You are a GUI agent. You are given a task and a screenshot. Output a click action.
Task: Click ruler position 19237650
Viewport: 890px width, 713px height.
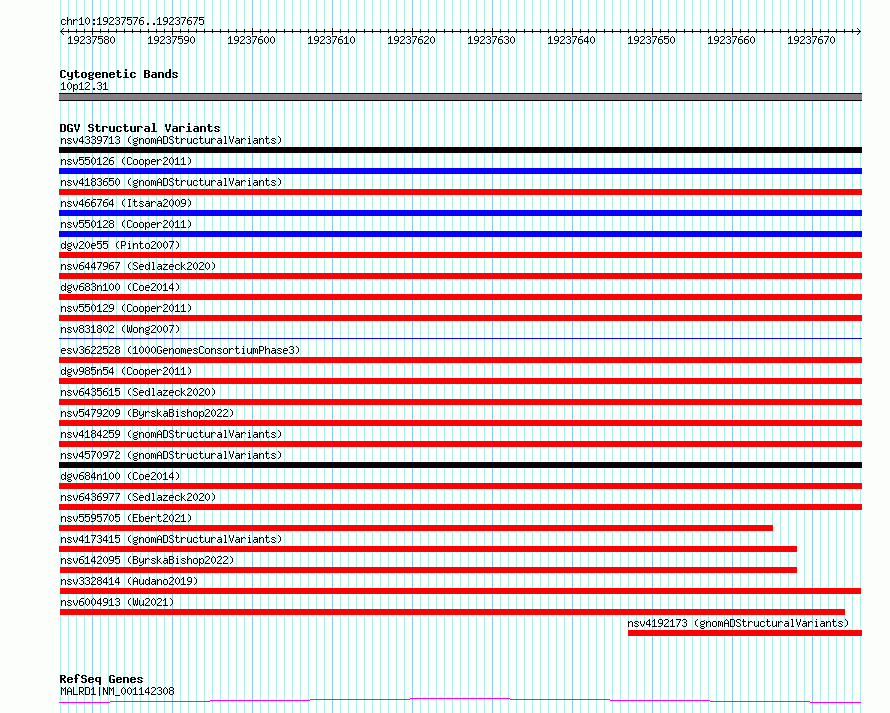tap(652, 40)
